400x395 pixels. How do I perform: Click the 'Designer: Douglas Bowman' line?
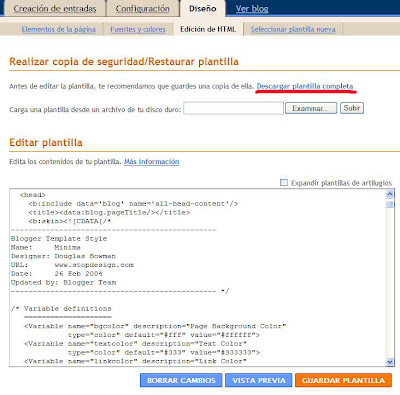click(x=63, y=256)
